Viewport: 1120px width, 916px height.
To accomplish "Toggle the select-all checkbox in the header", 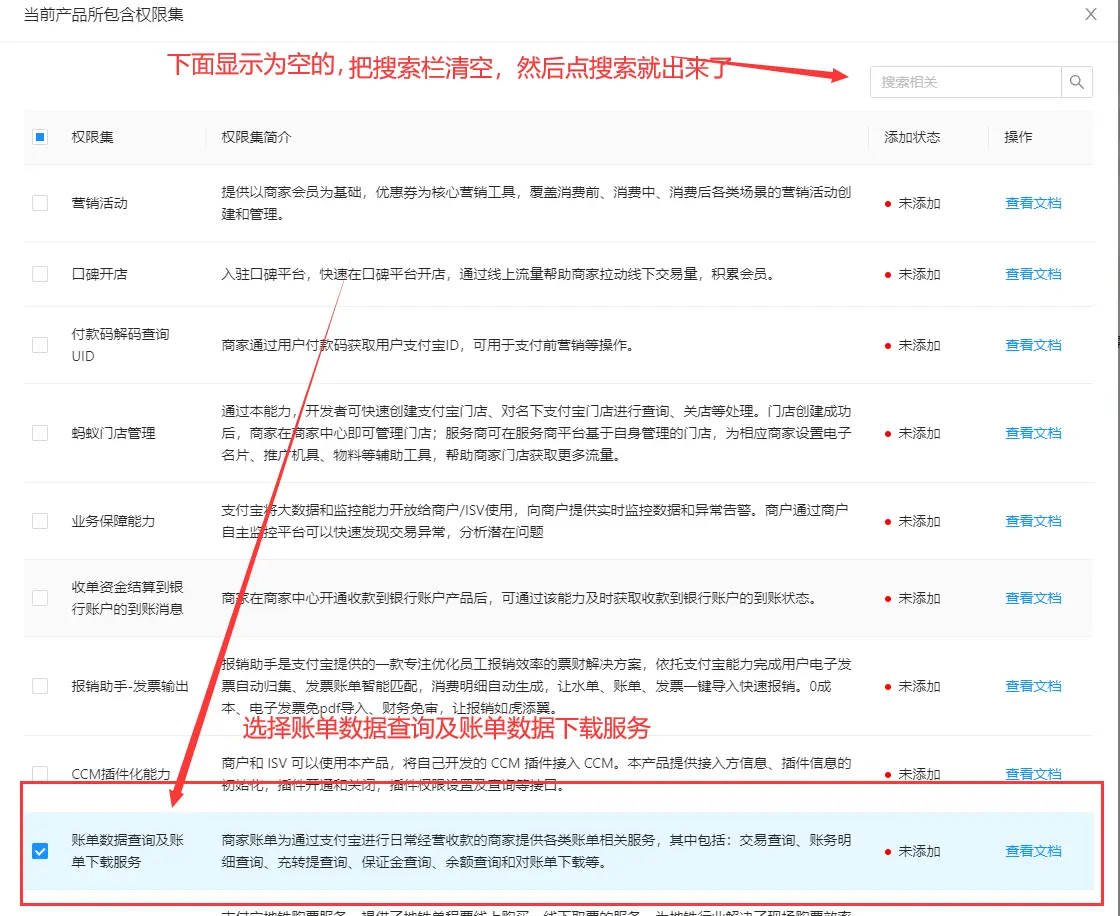I will click(40, 137).
